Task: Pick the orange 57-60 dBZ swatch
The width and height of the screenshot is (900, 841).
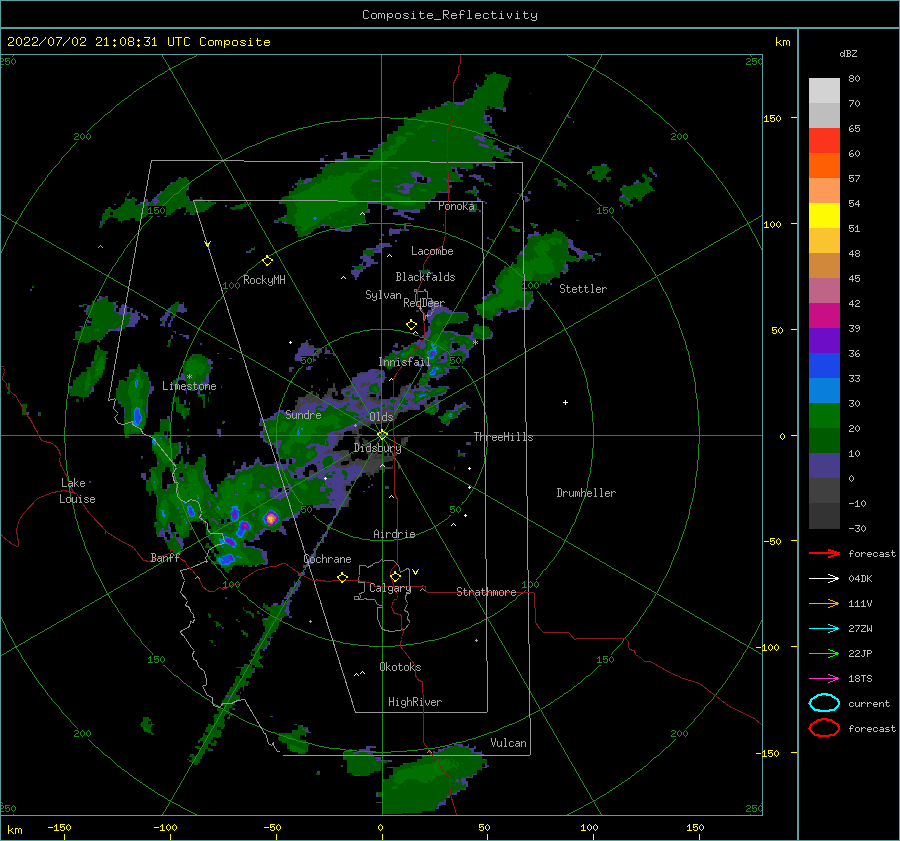Action: coord(824,165)
